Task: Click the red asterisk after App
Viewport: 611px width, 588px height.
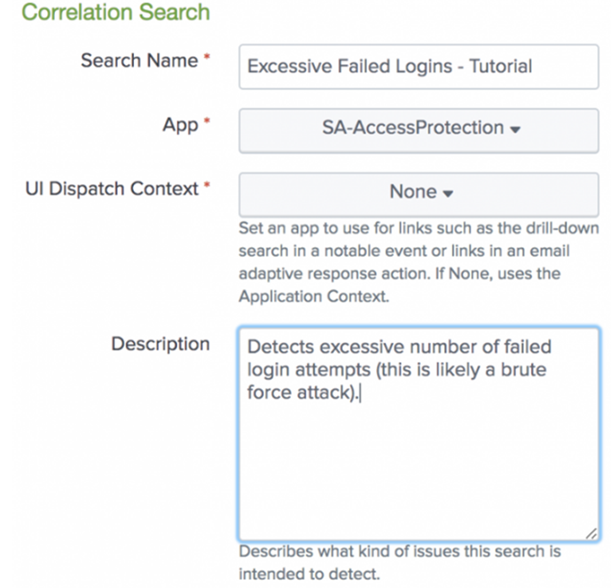Action: [207, 125]
